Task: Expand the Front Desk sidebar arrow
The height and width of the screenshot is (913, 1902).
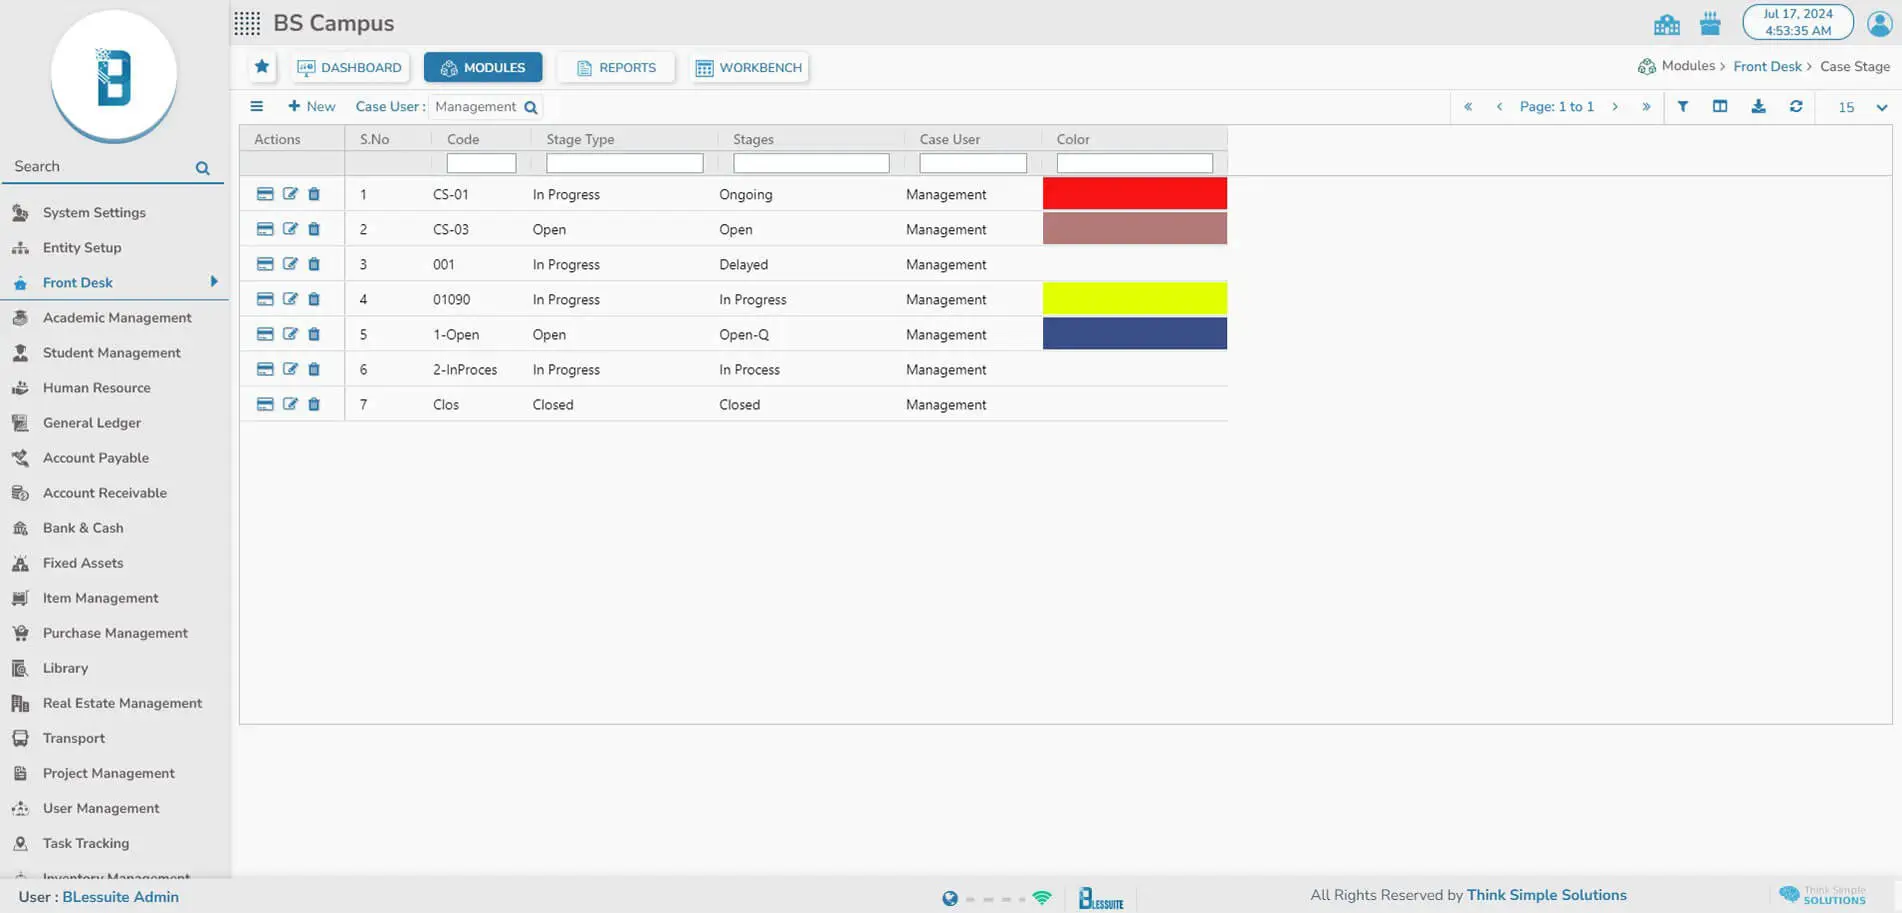Action: click(214, 282)
